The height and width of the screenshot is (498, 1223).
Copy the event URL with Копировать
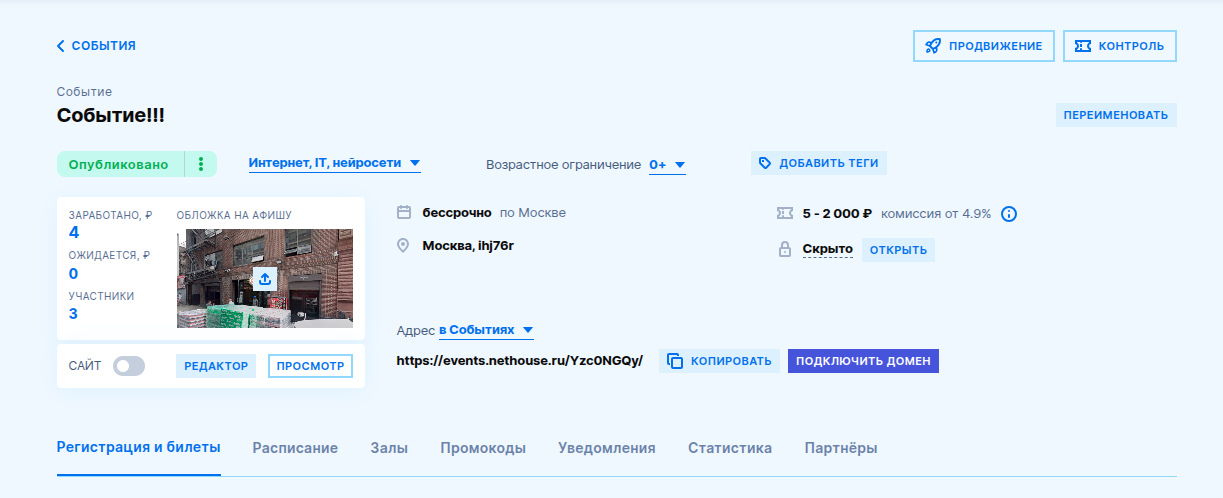(719, 361)
